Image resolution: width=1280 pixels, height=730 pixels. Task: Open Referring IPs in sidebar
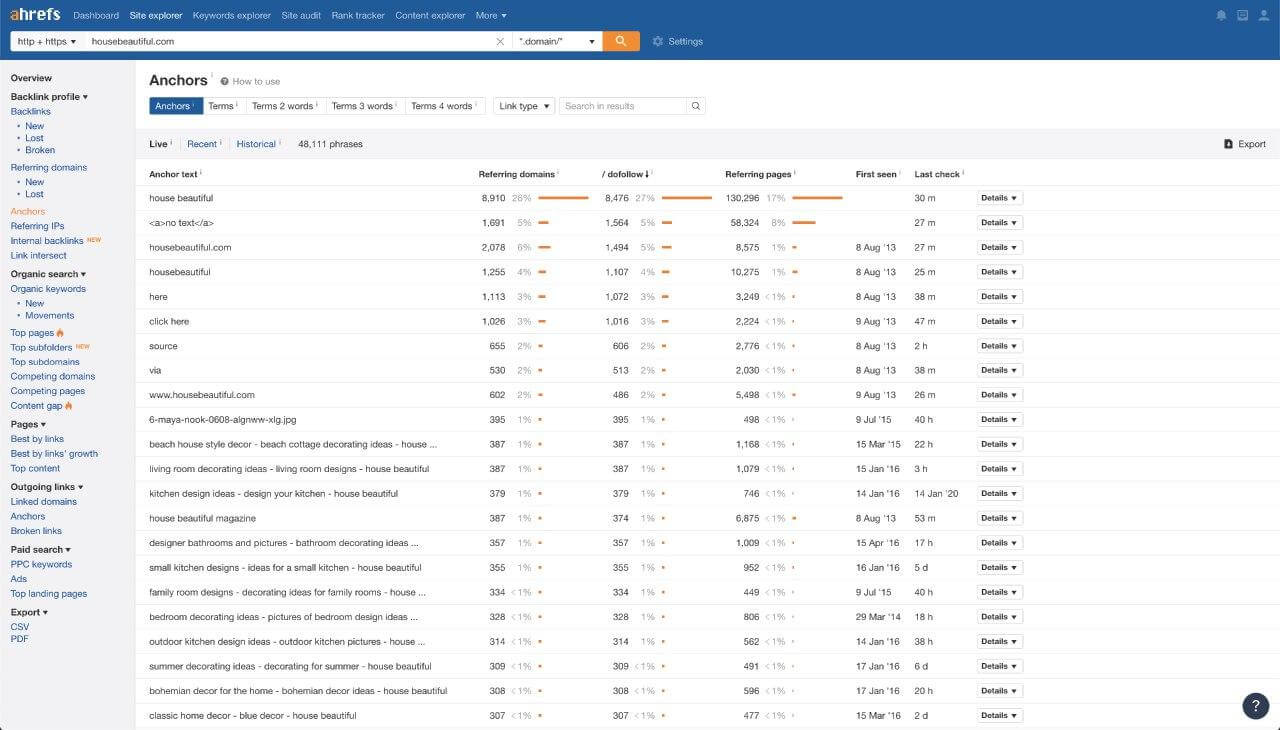tap(37, 226)
